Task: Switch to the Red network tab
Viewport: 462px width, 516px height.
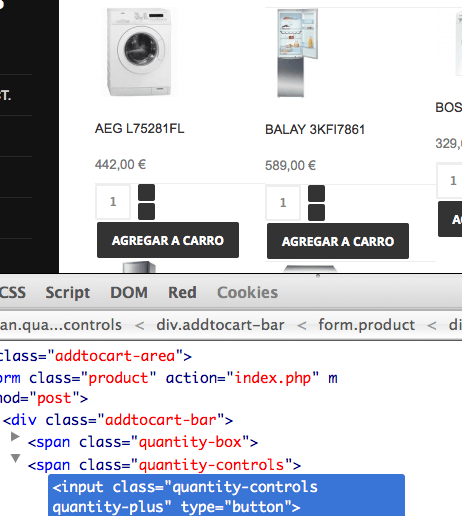Action: click(x=182, y=293)
